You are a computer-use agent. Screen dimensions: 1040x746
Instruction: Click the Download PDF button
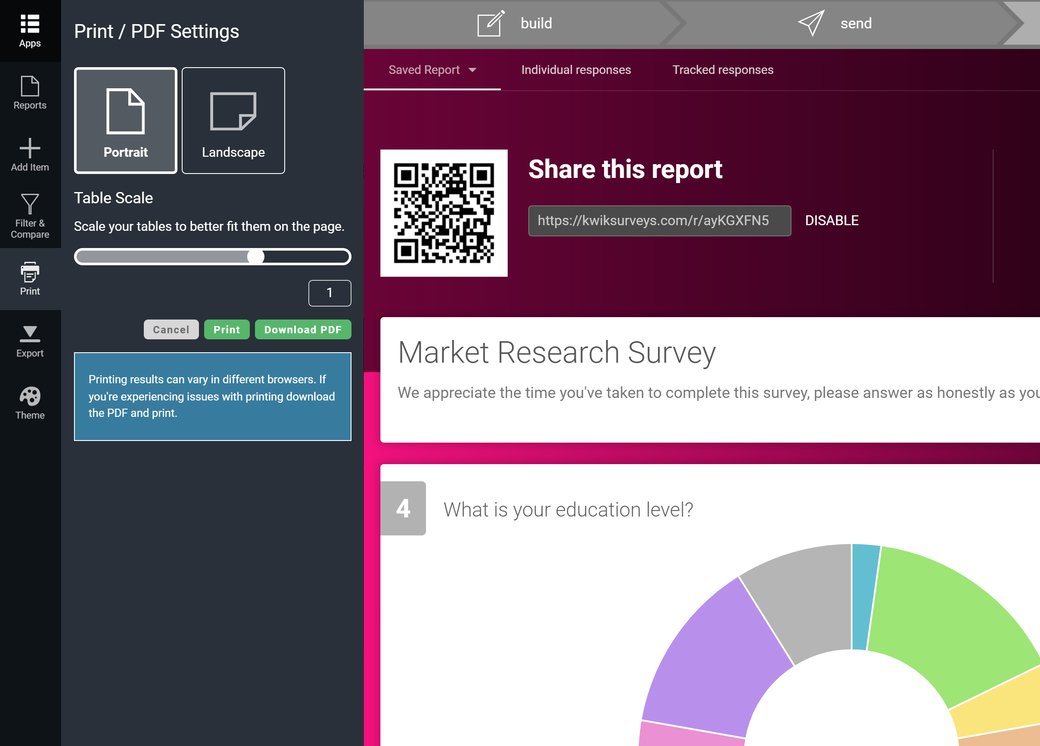[303, 329]
